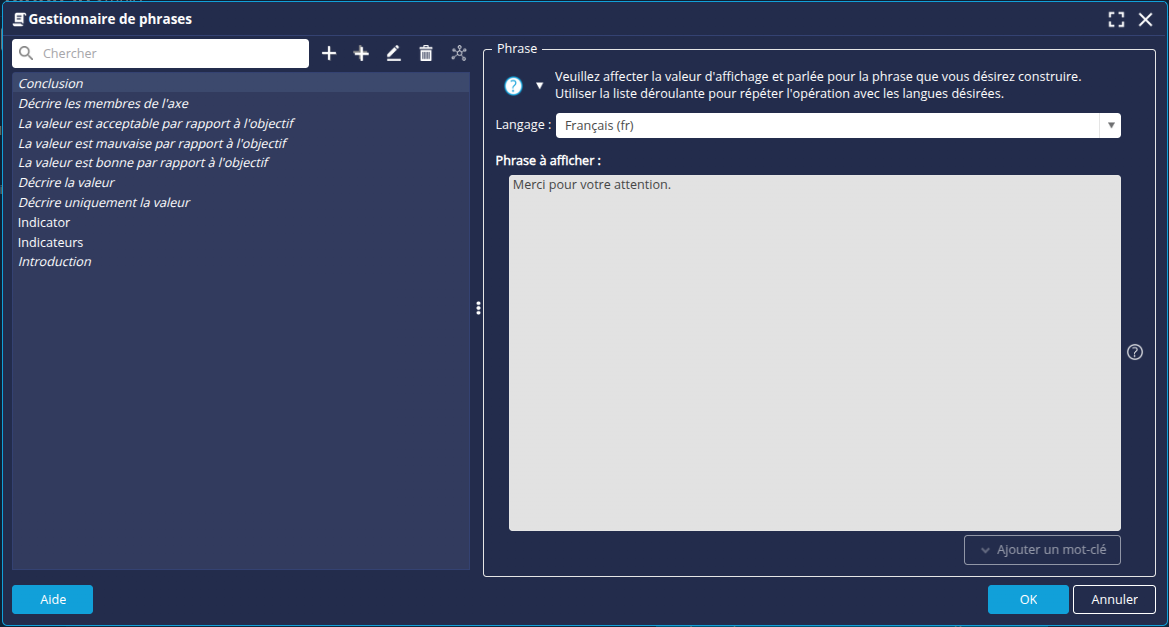Select 'Décrire les membres de l'axe' phrase
The image size is (1169, 627).
(103, 104)
